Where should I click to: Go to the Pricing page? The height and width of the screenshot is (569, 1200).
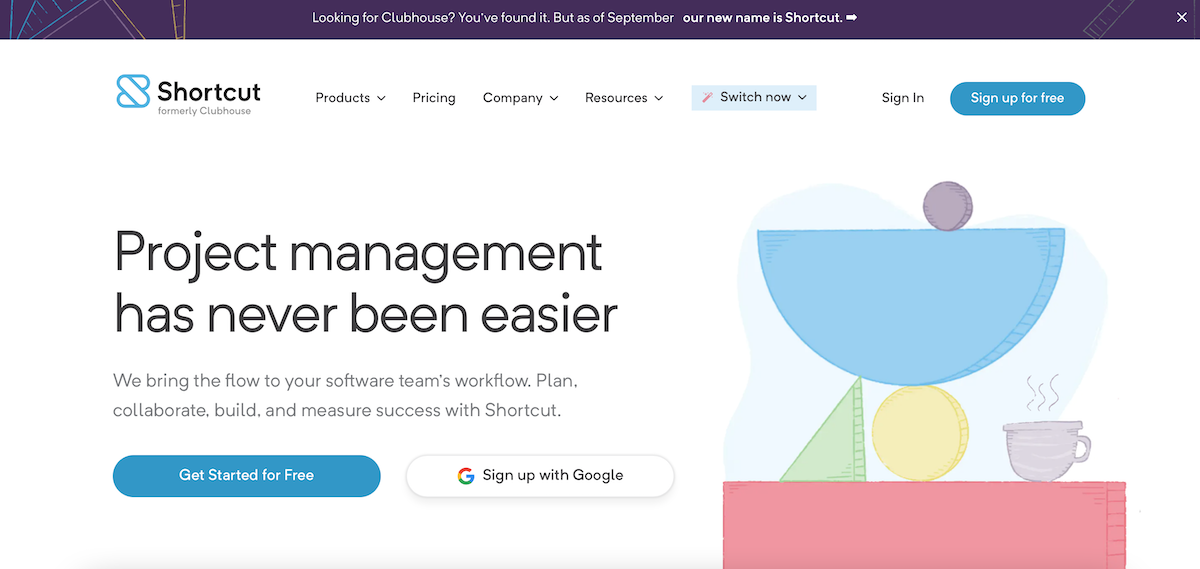pyautogui.click(x=434, y=98)
